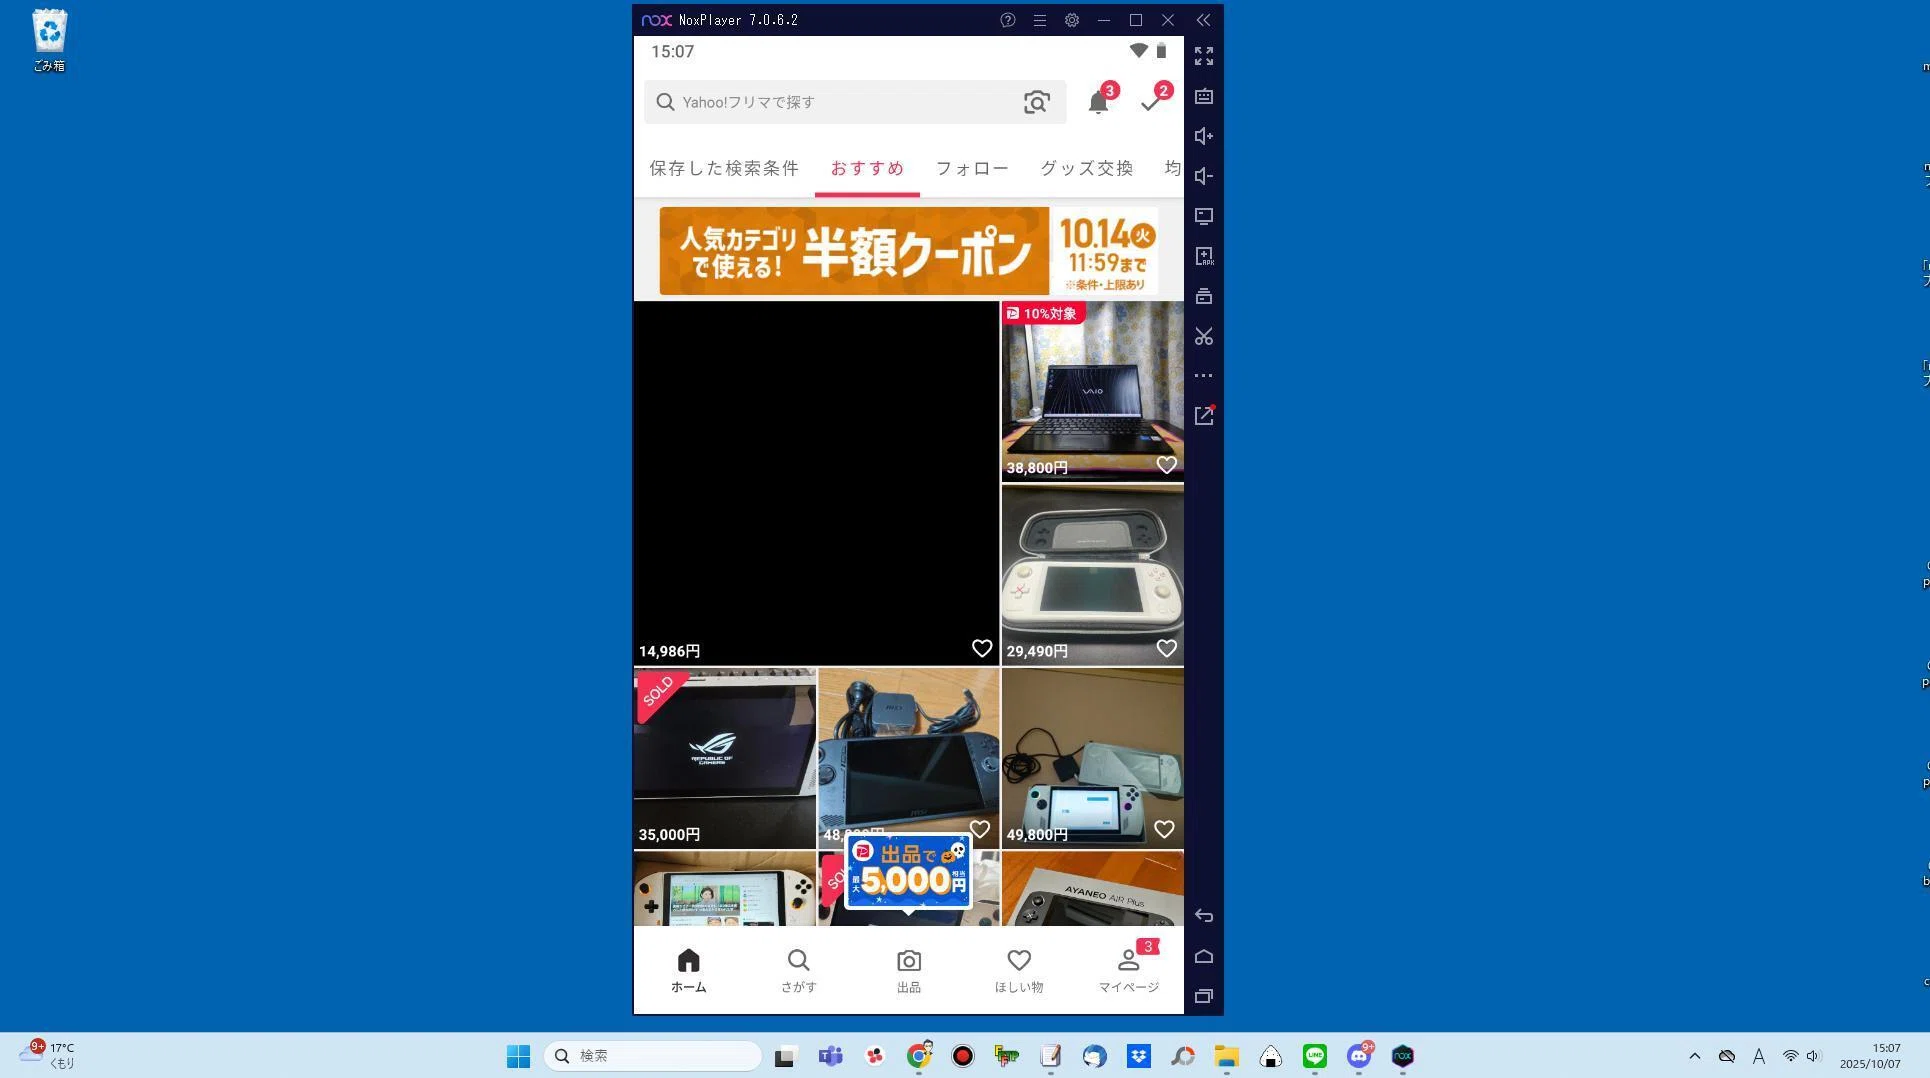Like the 48,000円 handheld item
The height and width of the screenshot is (1078, 1930).
[x=979, y=830]
